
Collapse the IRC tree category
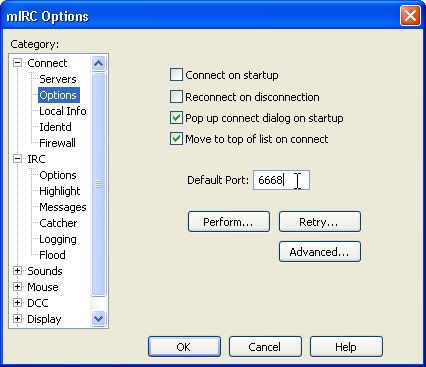tap(17, 159)
